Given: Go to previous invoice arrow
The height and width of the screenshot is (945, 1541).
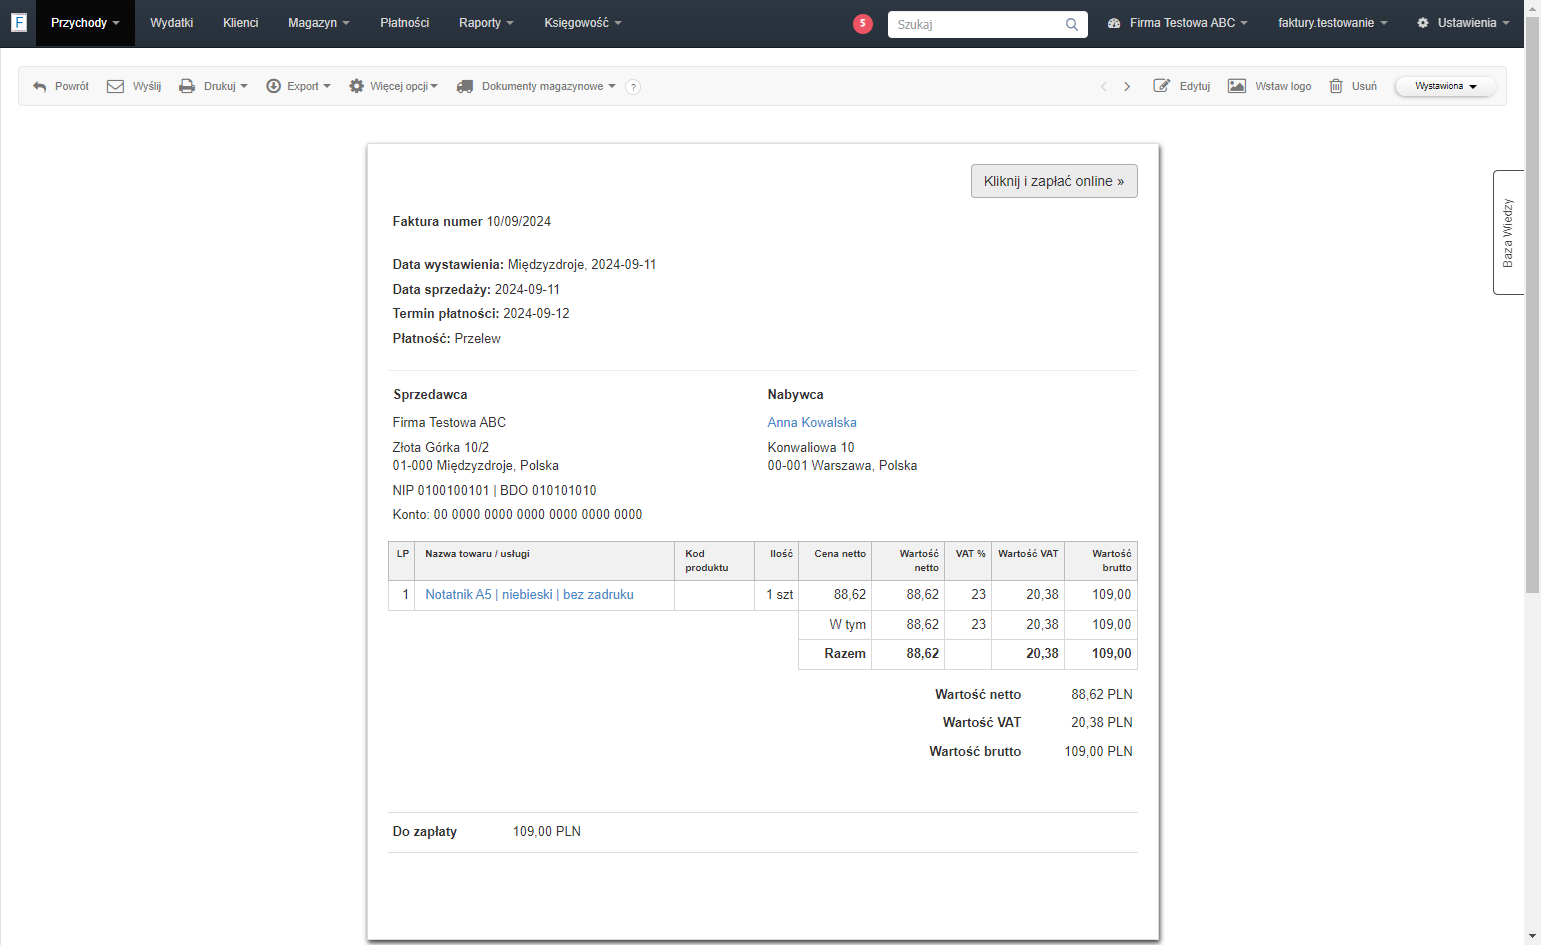Looking at the screenshot, I should [x=1104, y=87].
